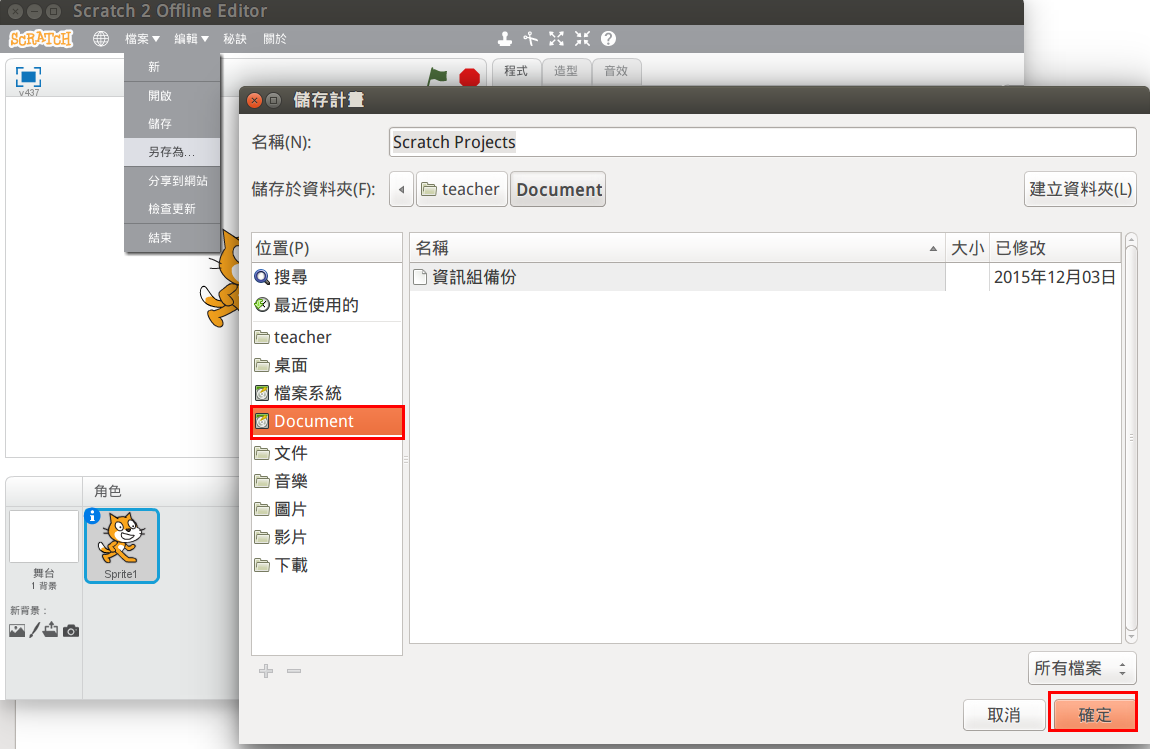This screenshot has height=749, width=1150.
Task: Select 下載 downloads folder in places
Action: coord(327,565)
